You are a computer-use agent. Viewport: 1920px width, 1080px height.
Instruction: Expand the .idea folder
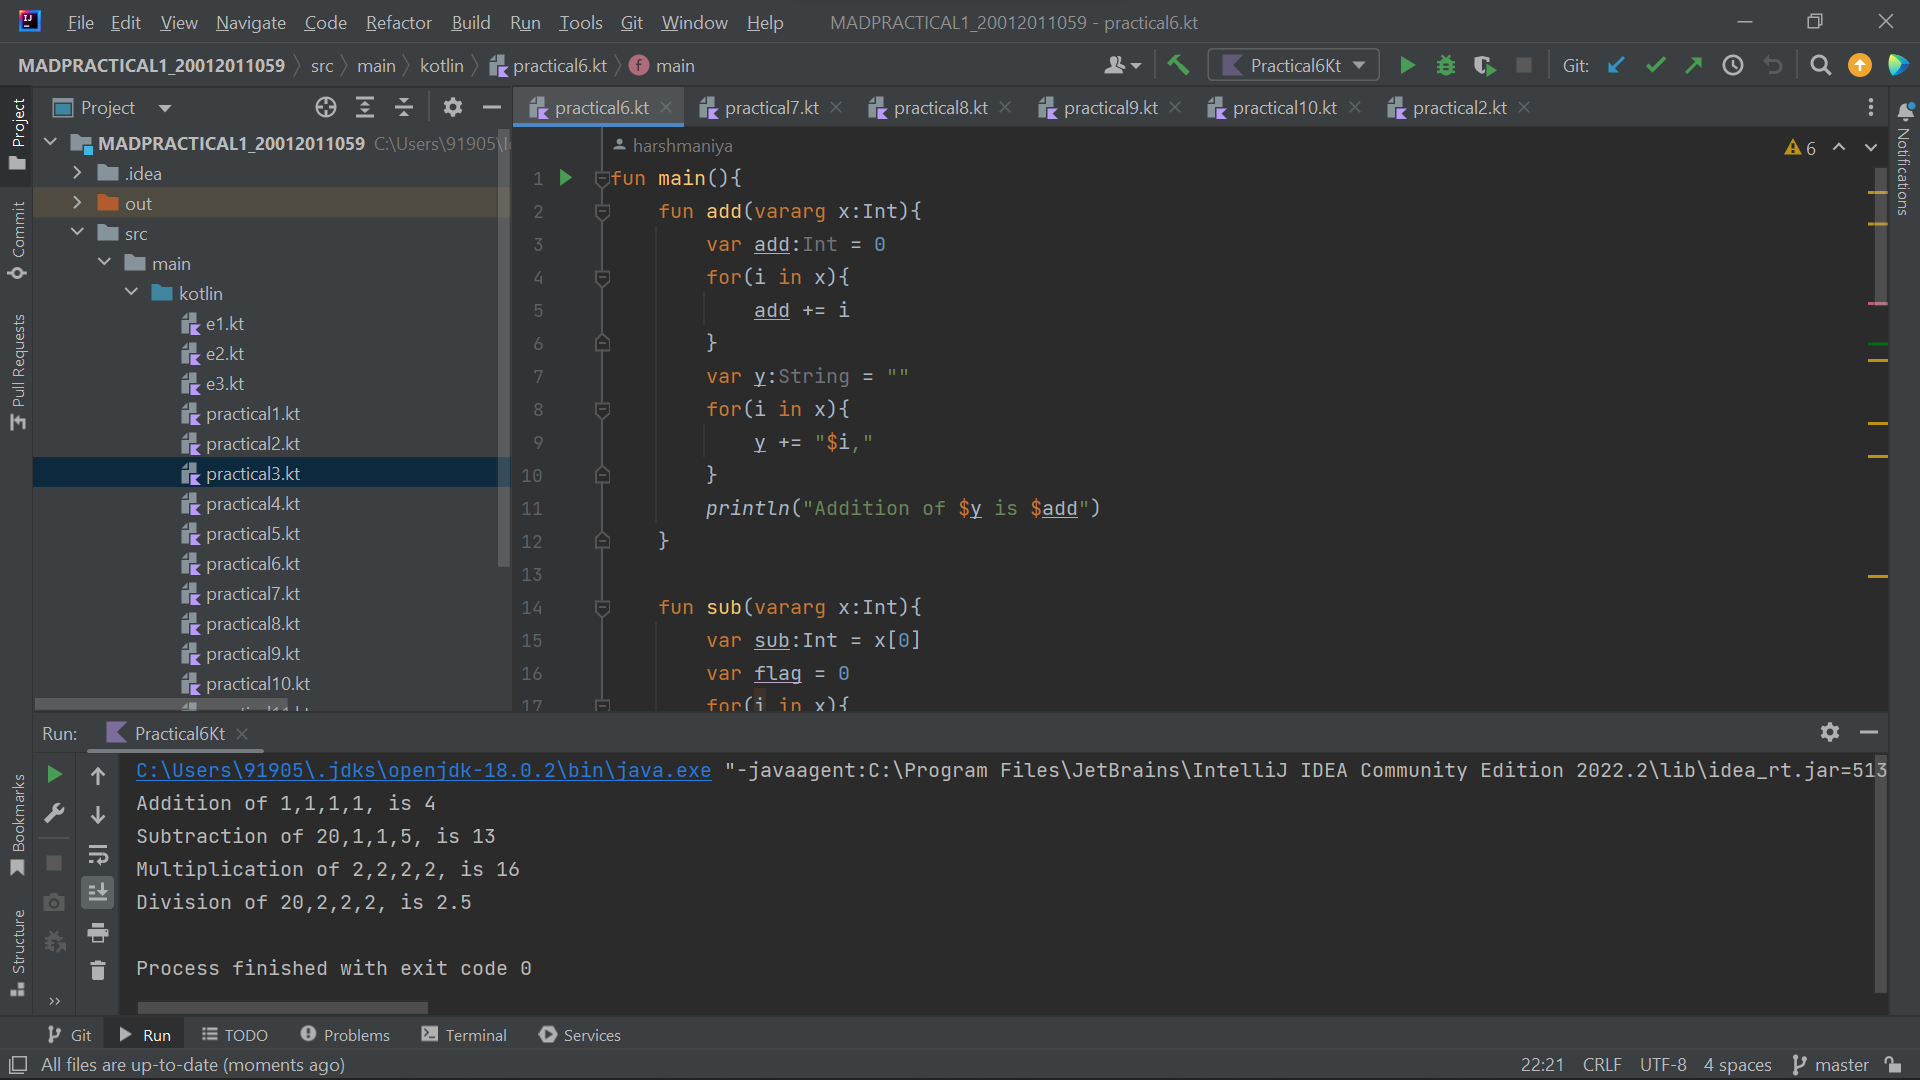tap(77, 173)
